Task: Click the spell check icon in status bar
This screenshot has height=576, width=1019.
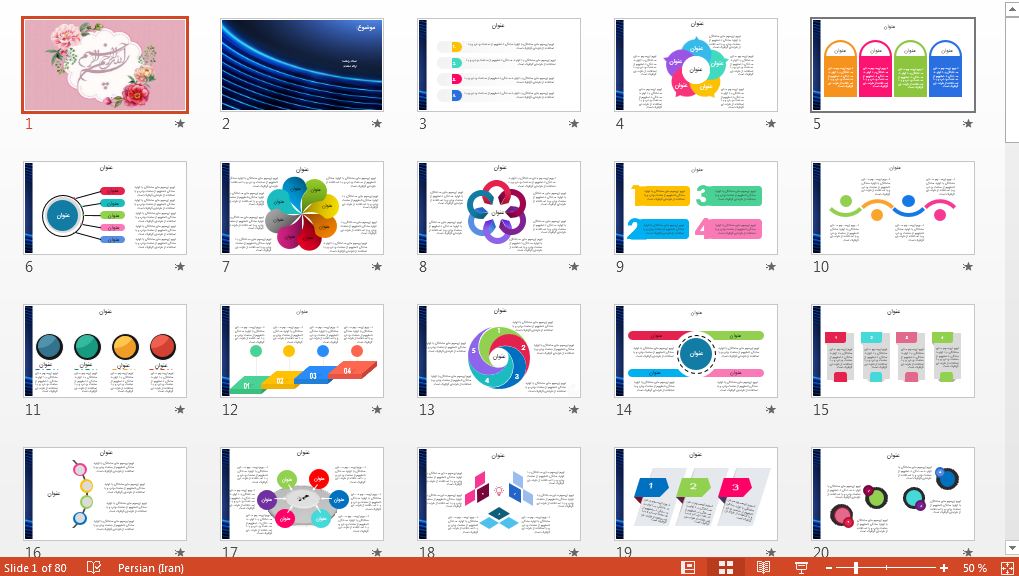Action: tap(94, 567)
